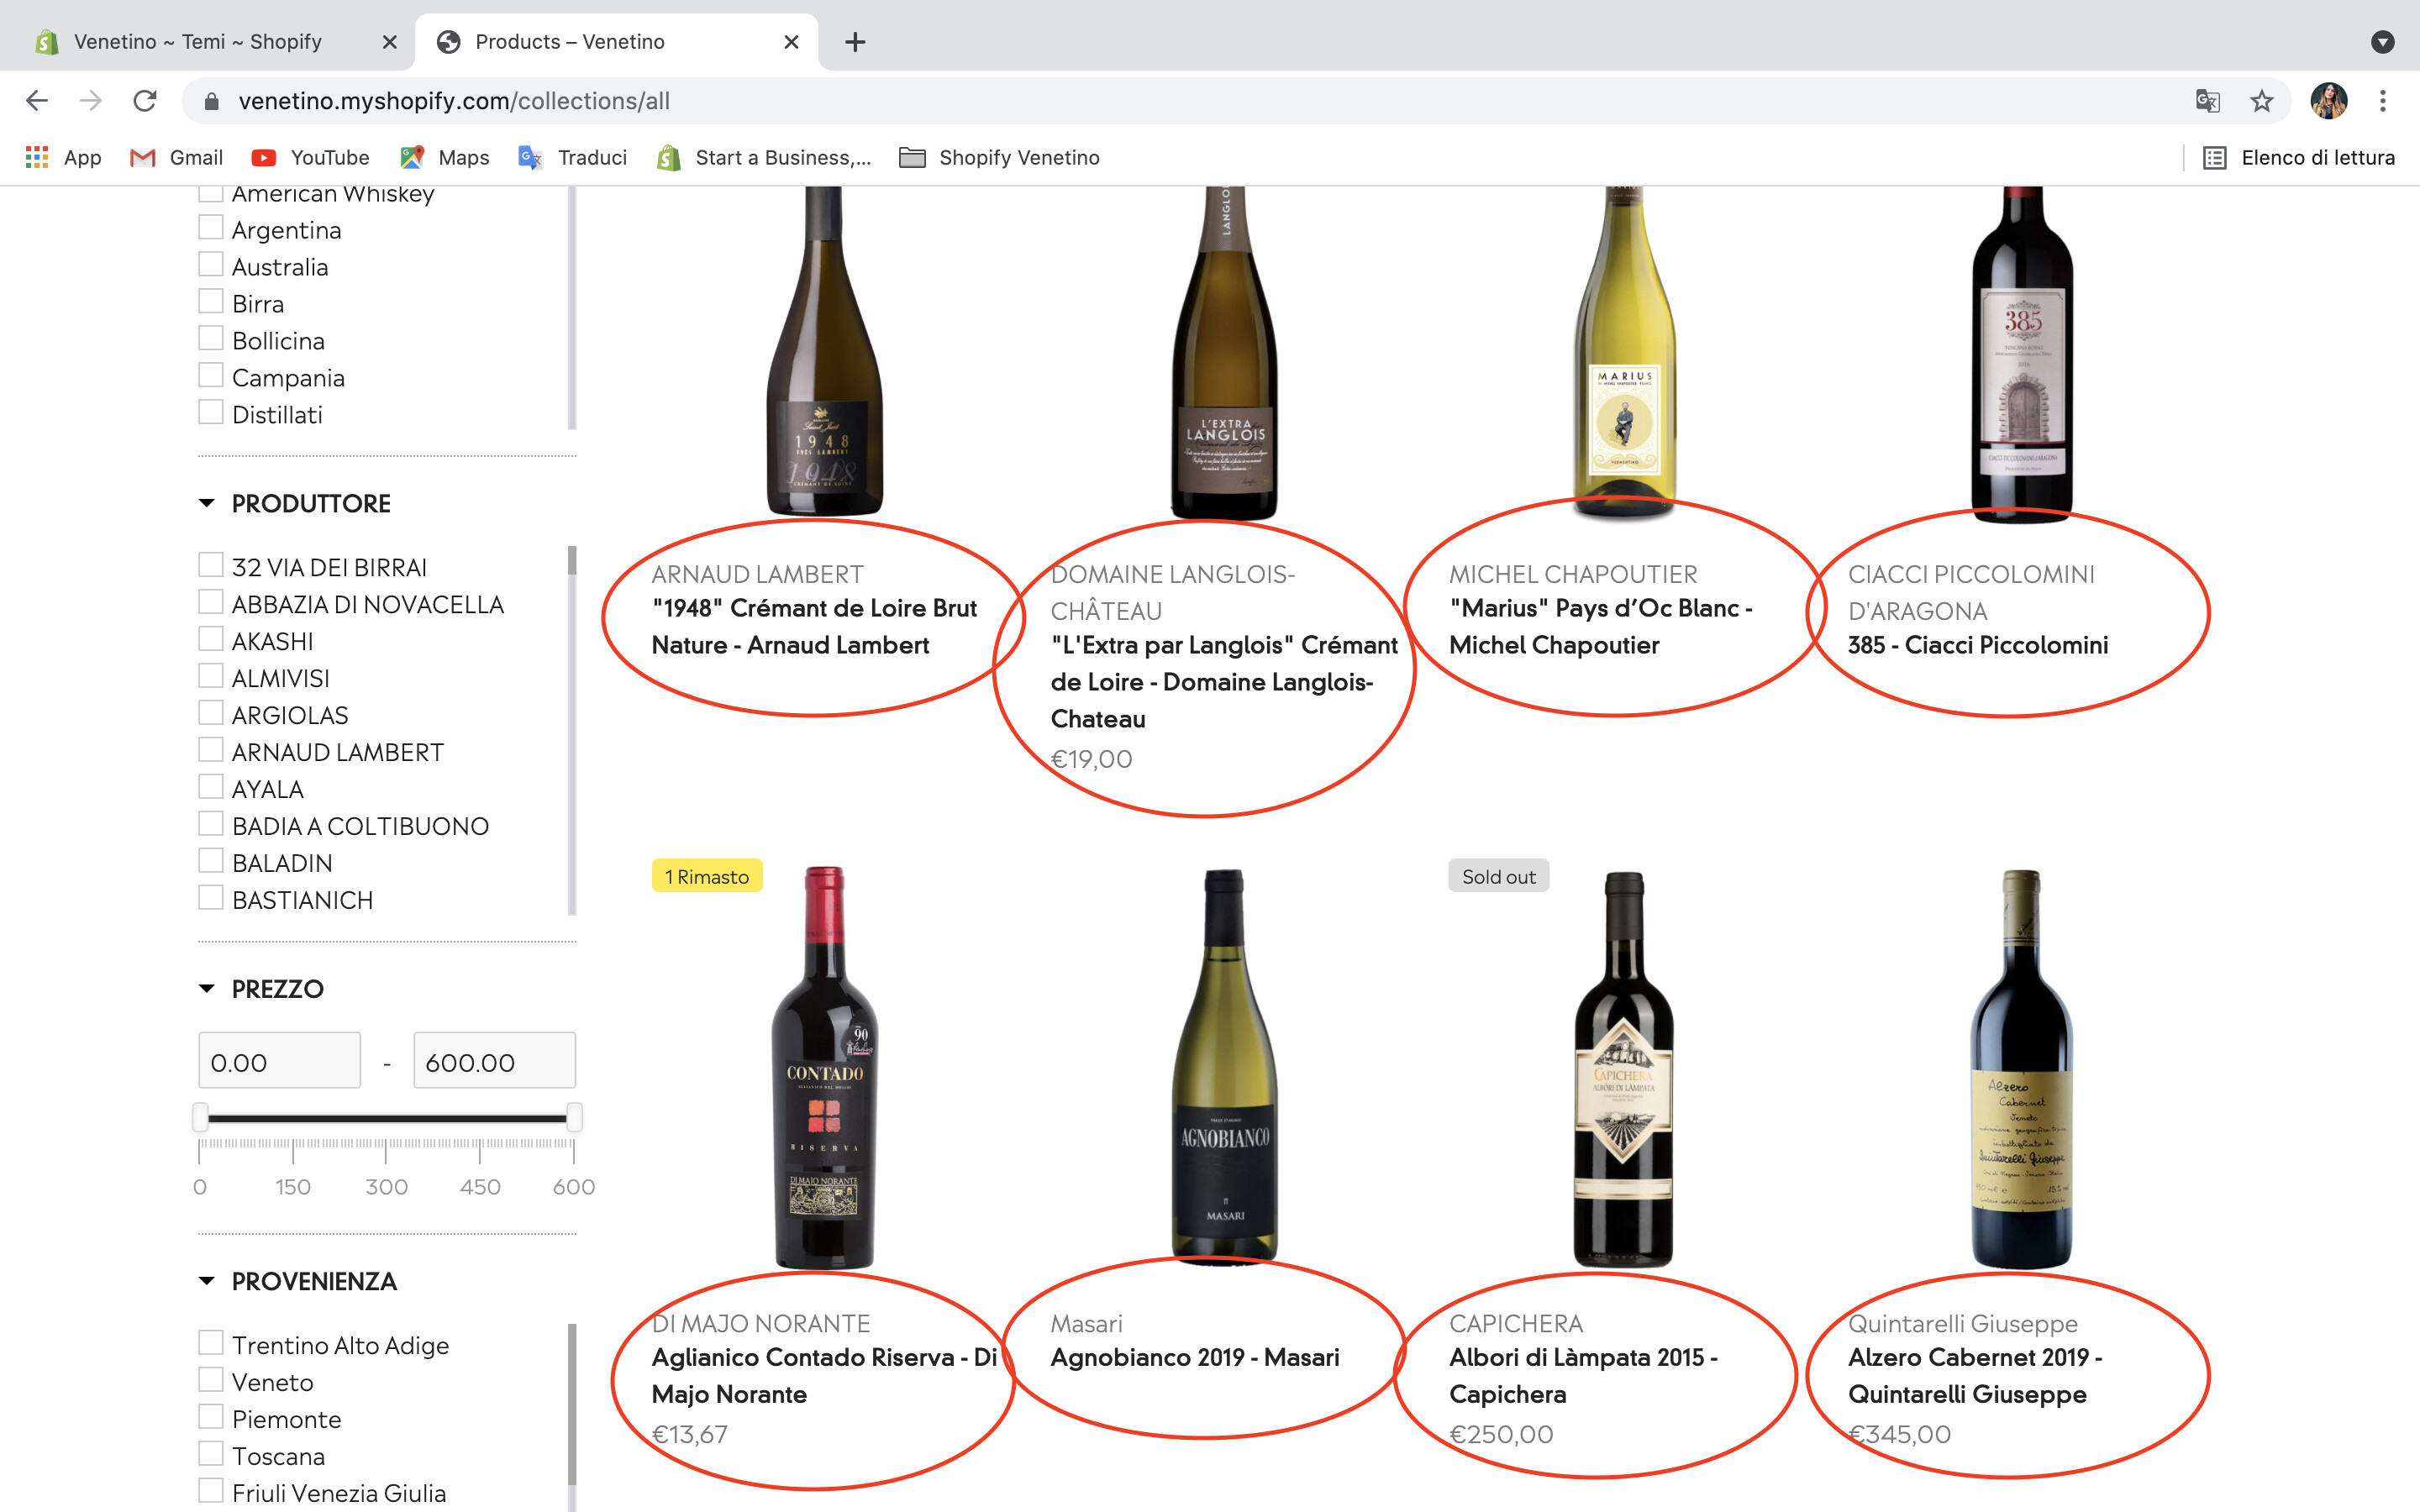Tick the Veneto provenance checkbox
The width and height of the screenshot is (2420, 1512).
210,1380
